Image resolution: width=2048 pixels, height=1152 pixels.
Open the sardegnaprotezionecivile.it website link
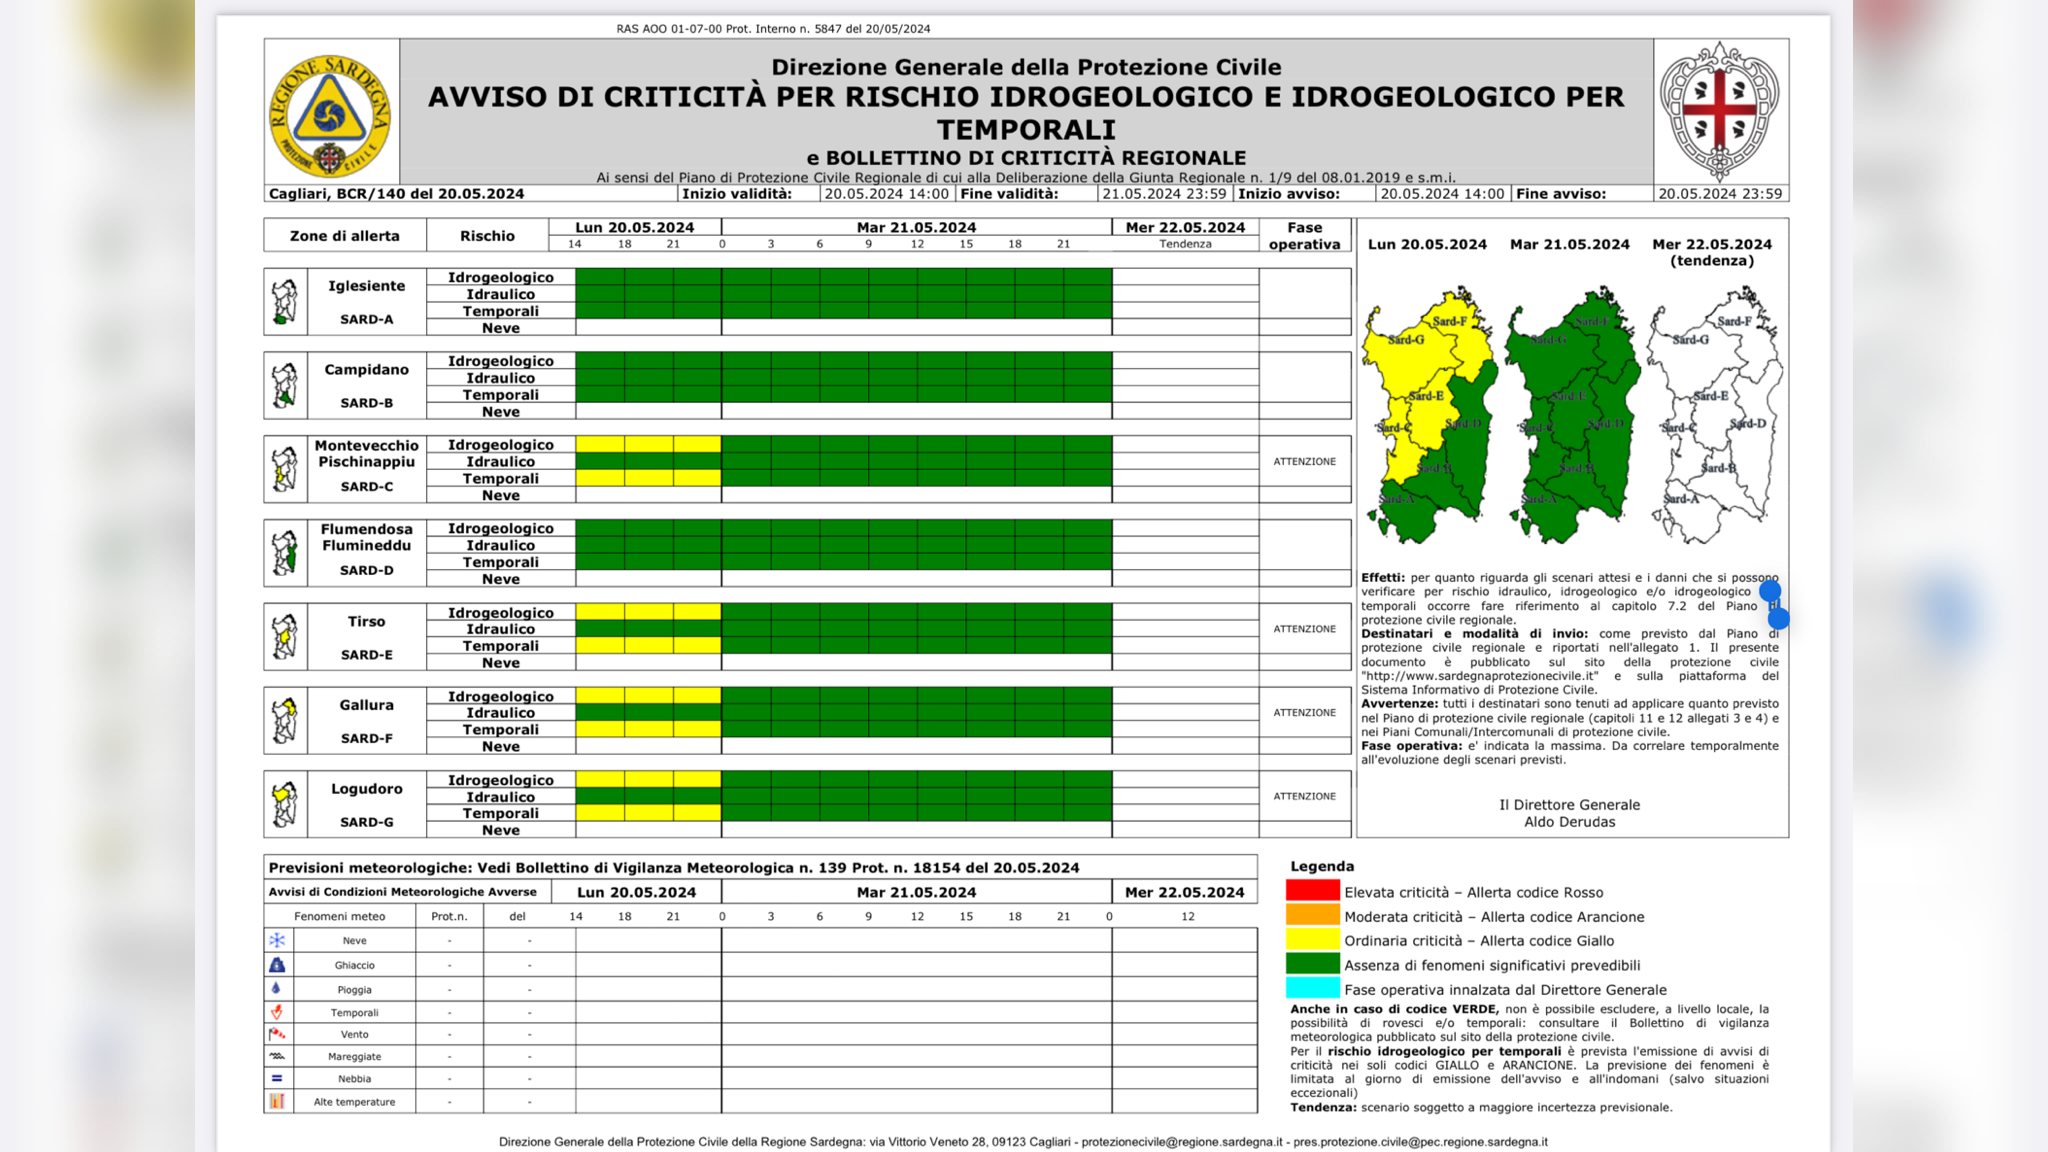(1480, 676)
